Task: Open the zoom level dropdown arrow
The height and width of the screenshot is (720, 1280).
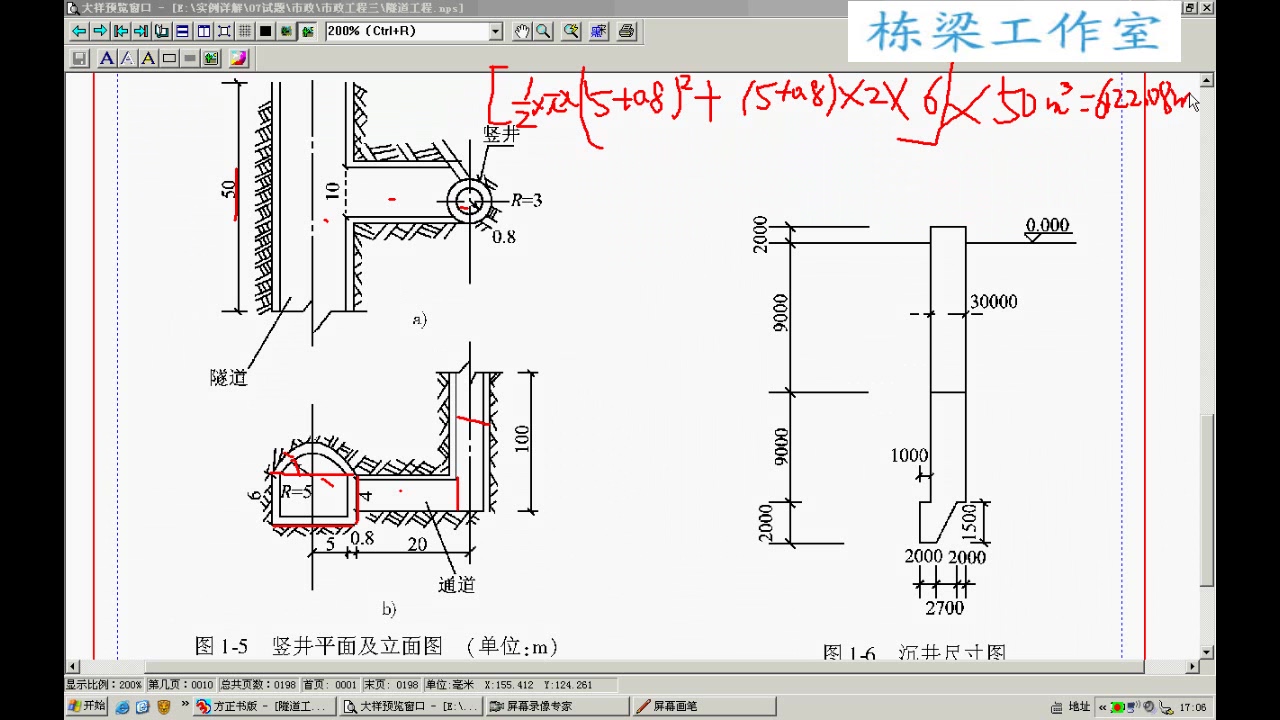Action: [496, 31]
